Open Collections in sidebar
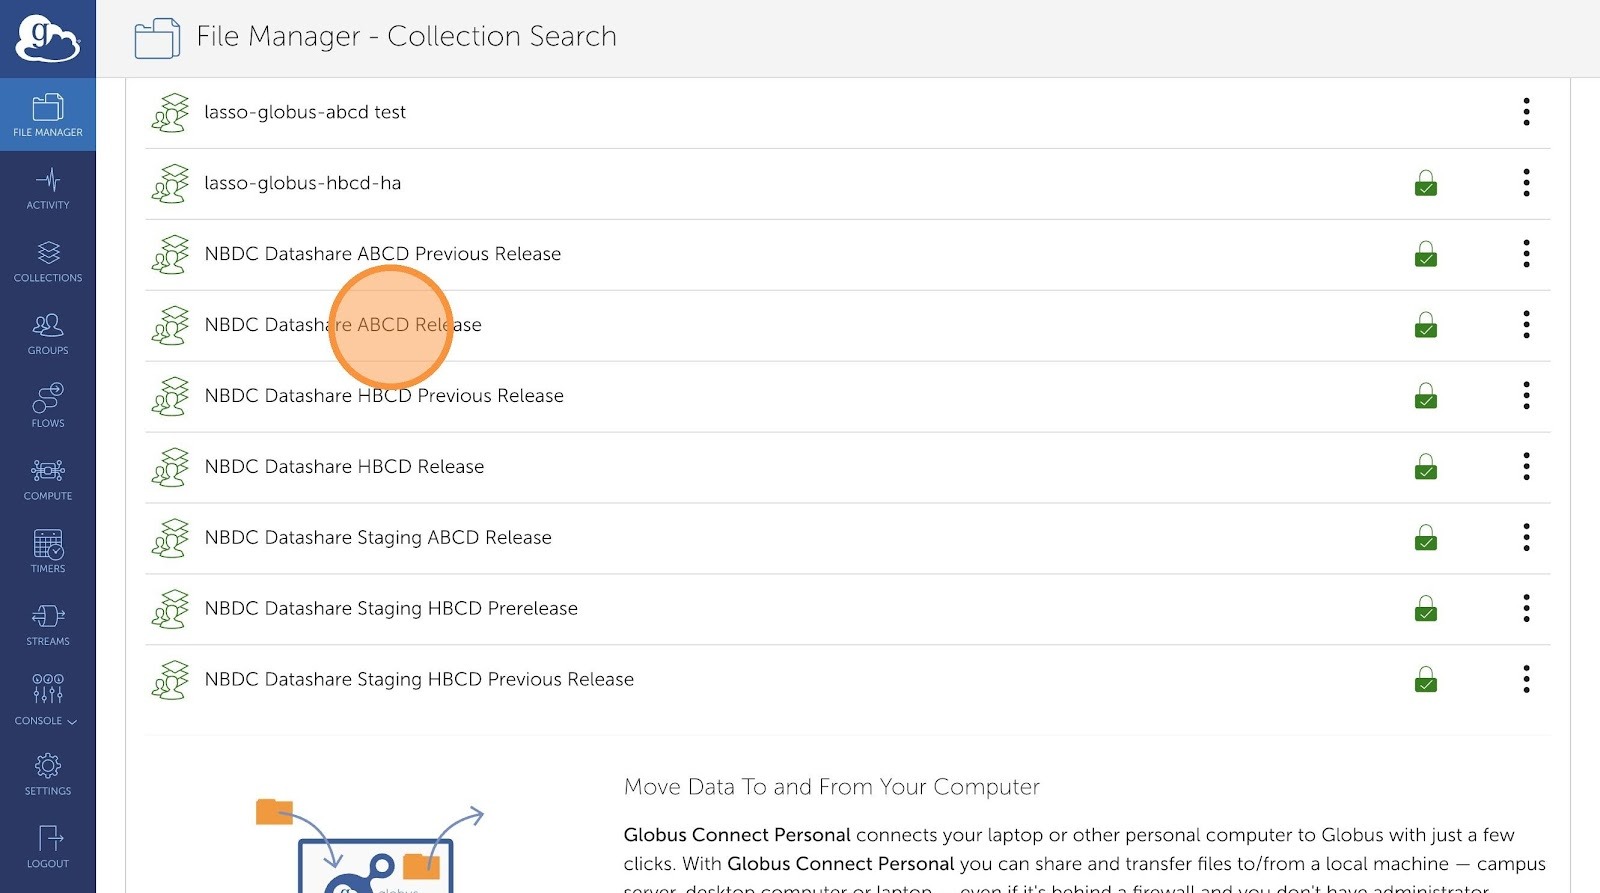Viewport: 1600px width, 893px height. (48, 261)
